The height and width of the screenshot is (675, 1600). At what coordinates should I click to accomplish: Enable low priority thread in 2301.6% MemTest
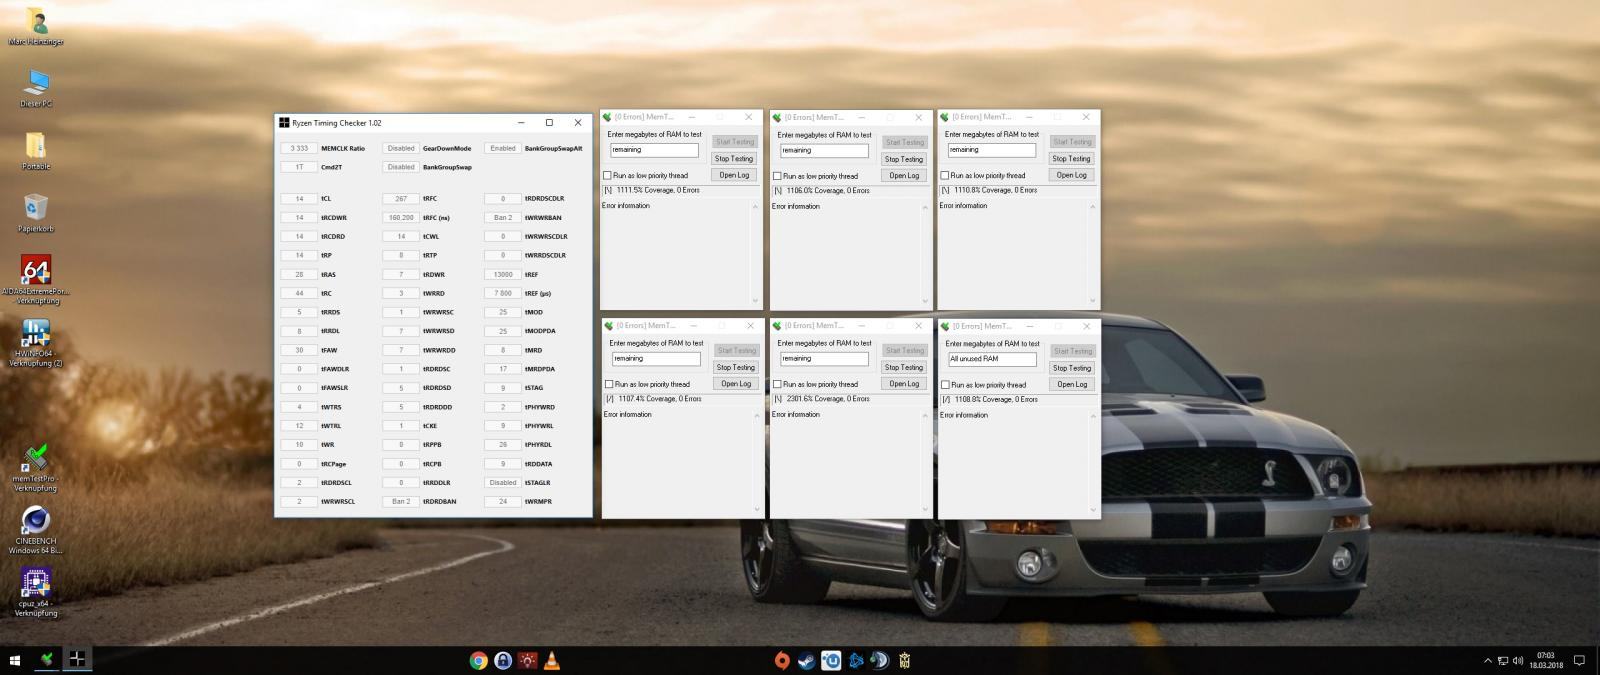tap(777, 384)
